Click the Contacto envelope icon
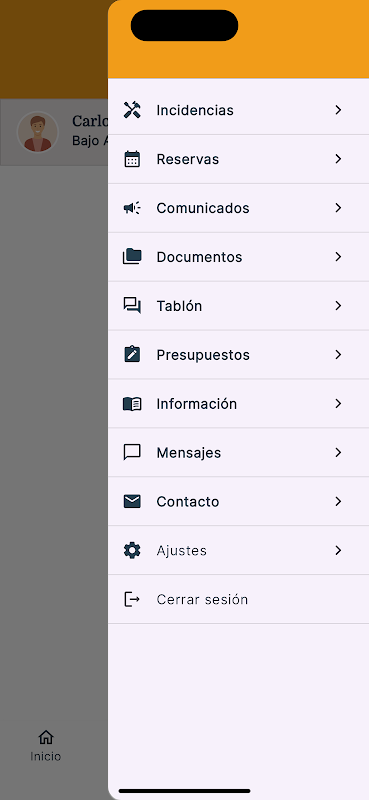369x800 pixels. [x=132, y=502]
